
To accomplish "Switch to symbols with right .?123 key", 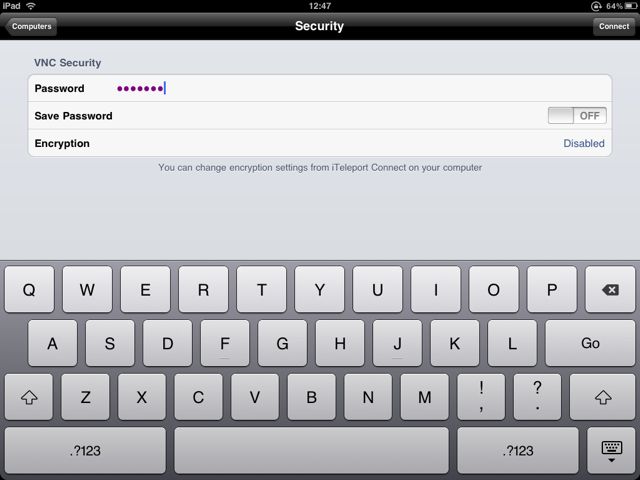I will pos(518,451).
